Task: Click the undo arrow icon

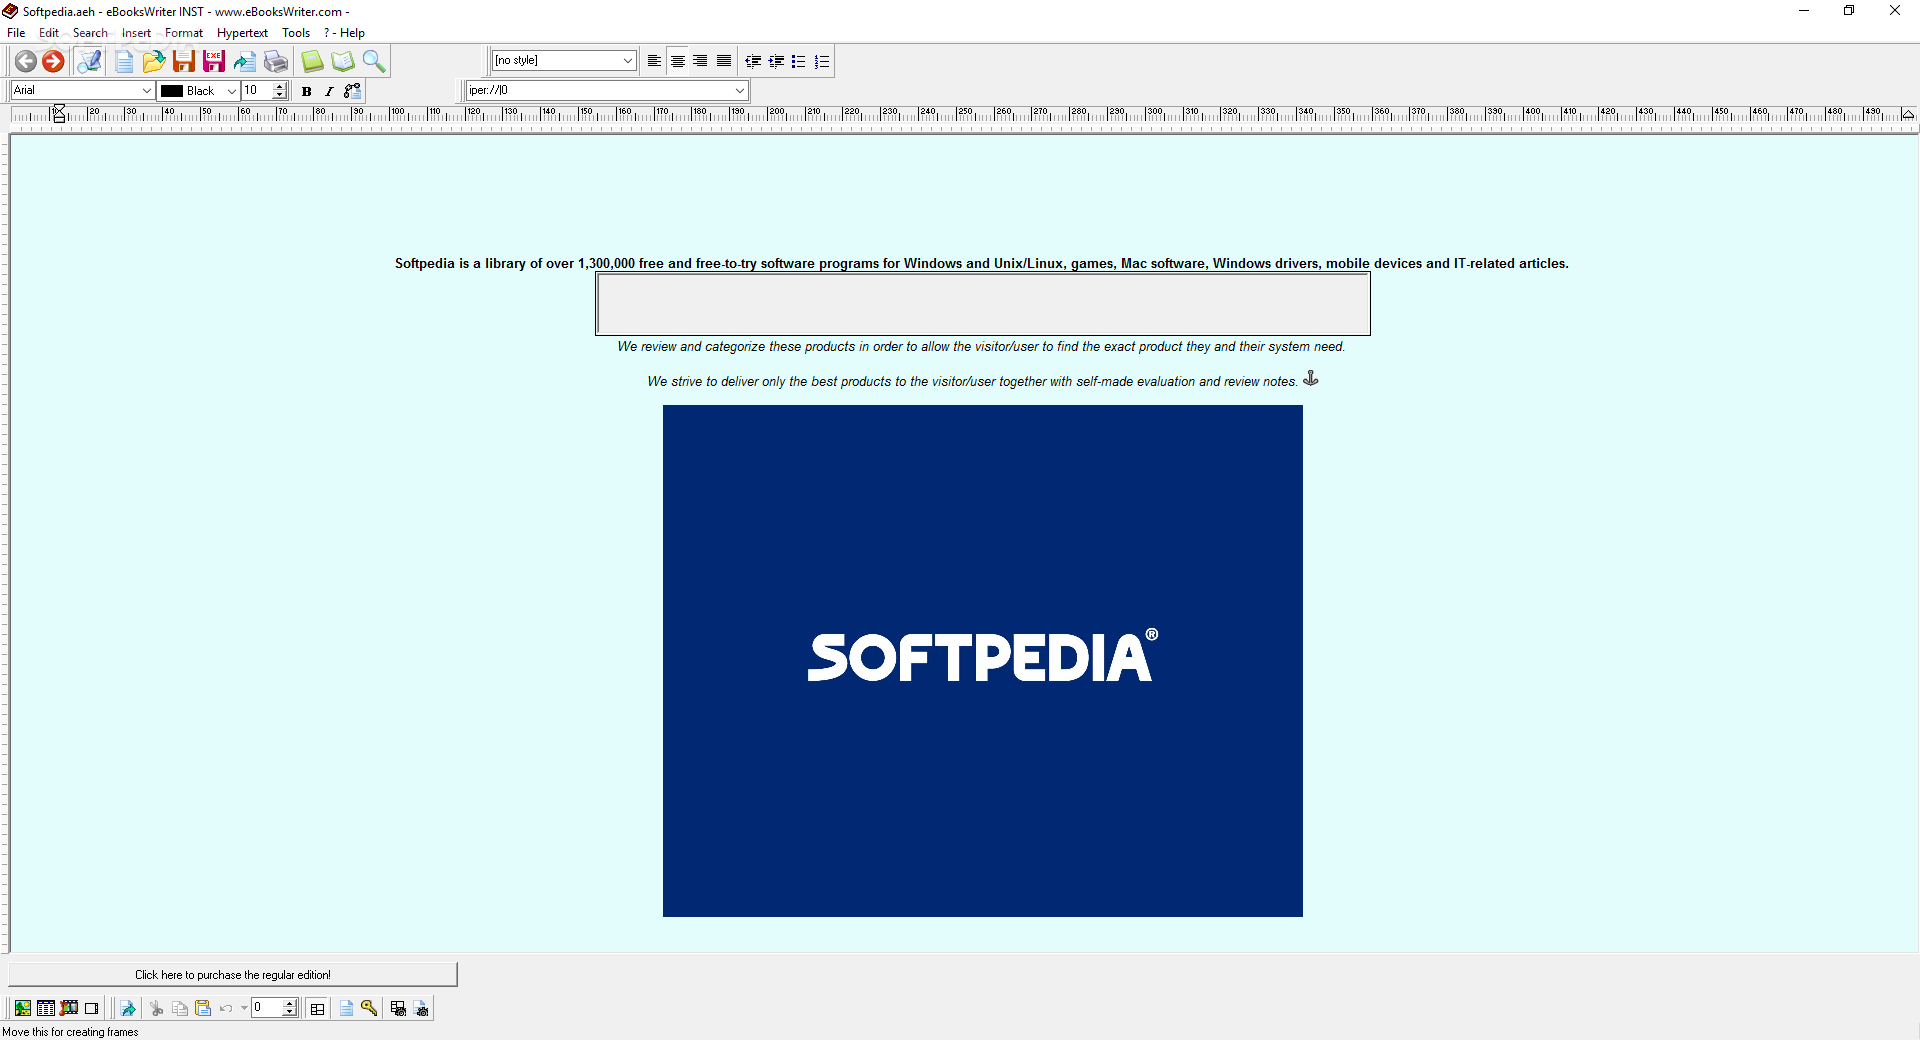Action: click(226, 1008)
